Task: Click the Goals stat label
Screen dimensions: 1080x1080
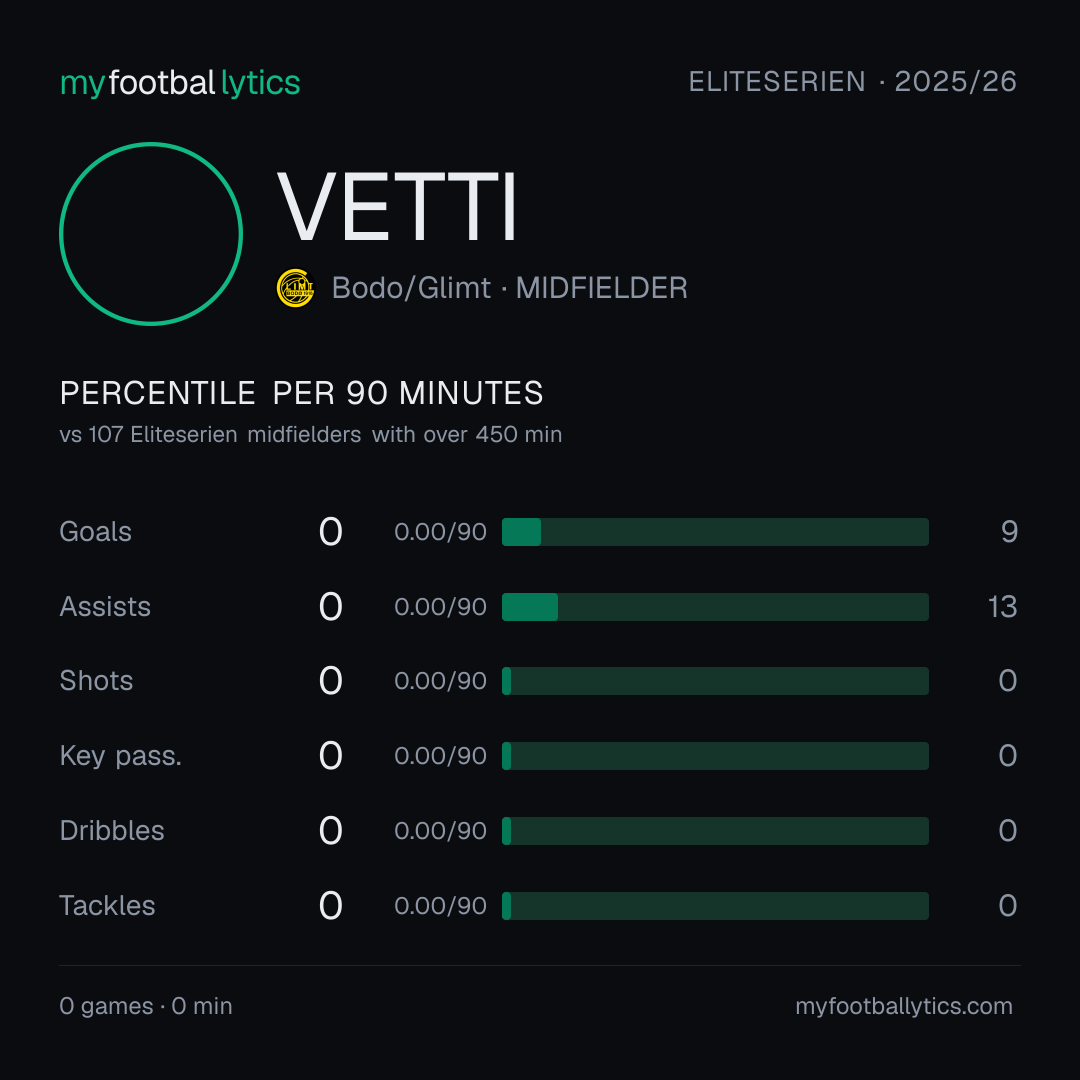Action: point(95,532)
